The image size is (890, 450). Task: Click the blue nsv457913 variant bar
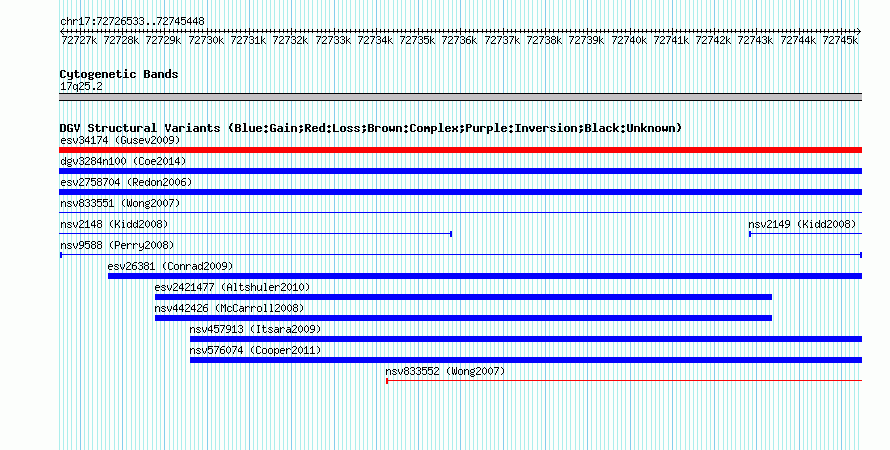click(x=526, y=339)
